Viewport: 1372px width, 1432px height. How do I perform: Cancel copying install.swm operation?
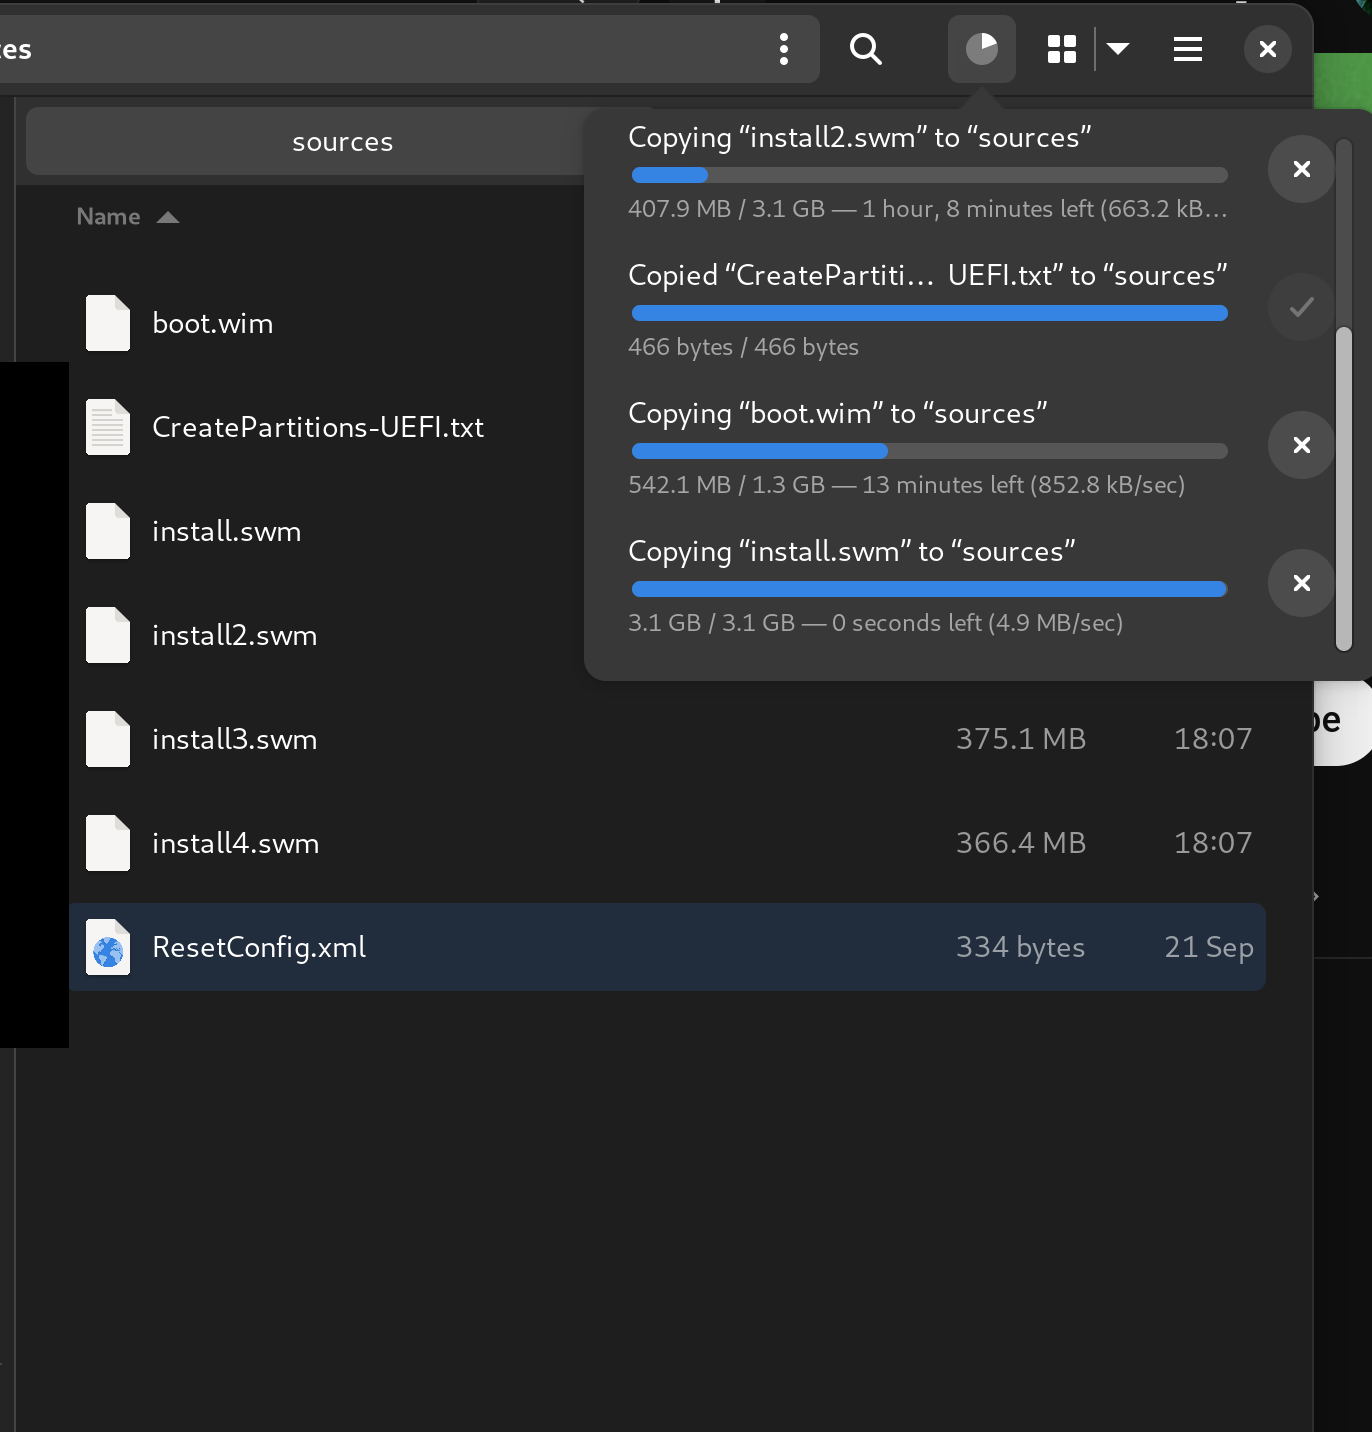click(1302, 583)
